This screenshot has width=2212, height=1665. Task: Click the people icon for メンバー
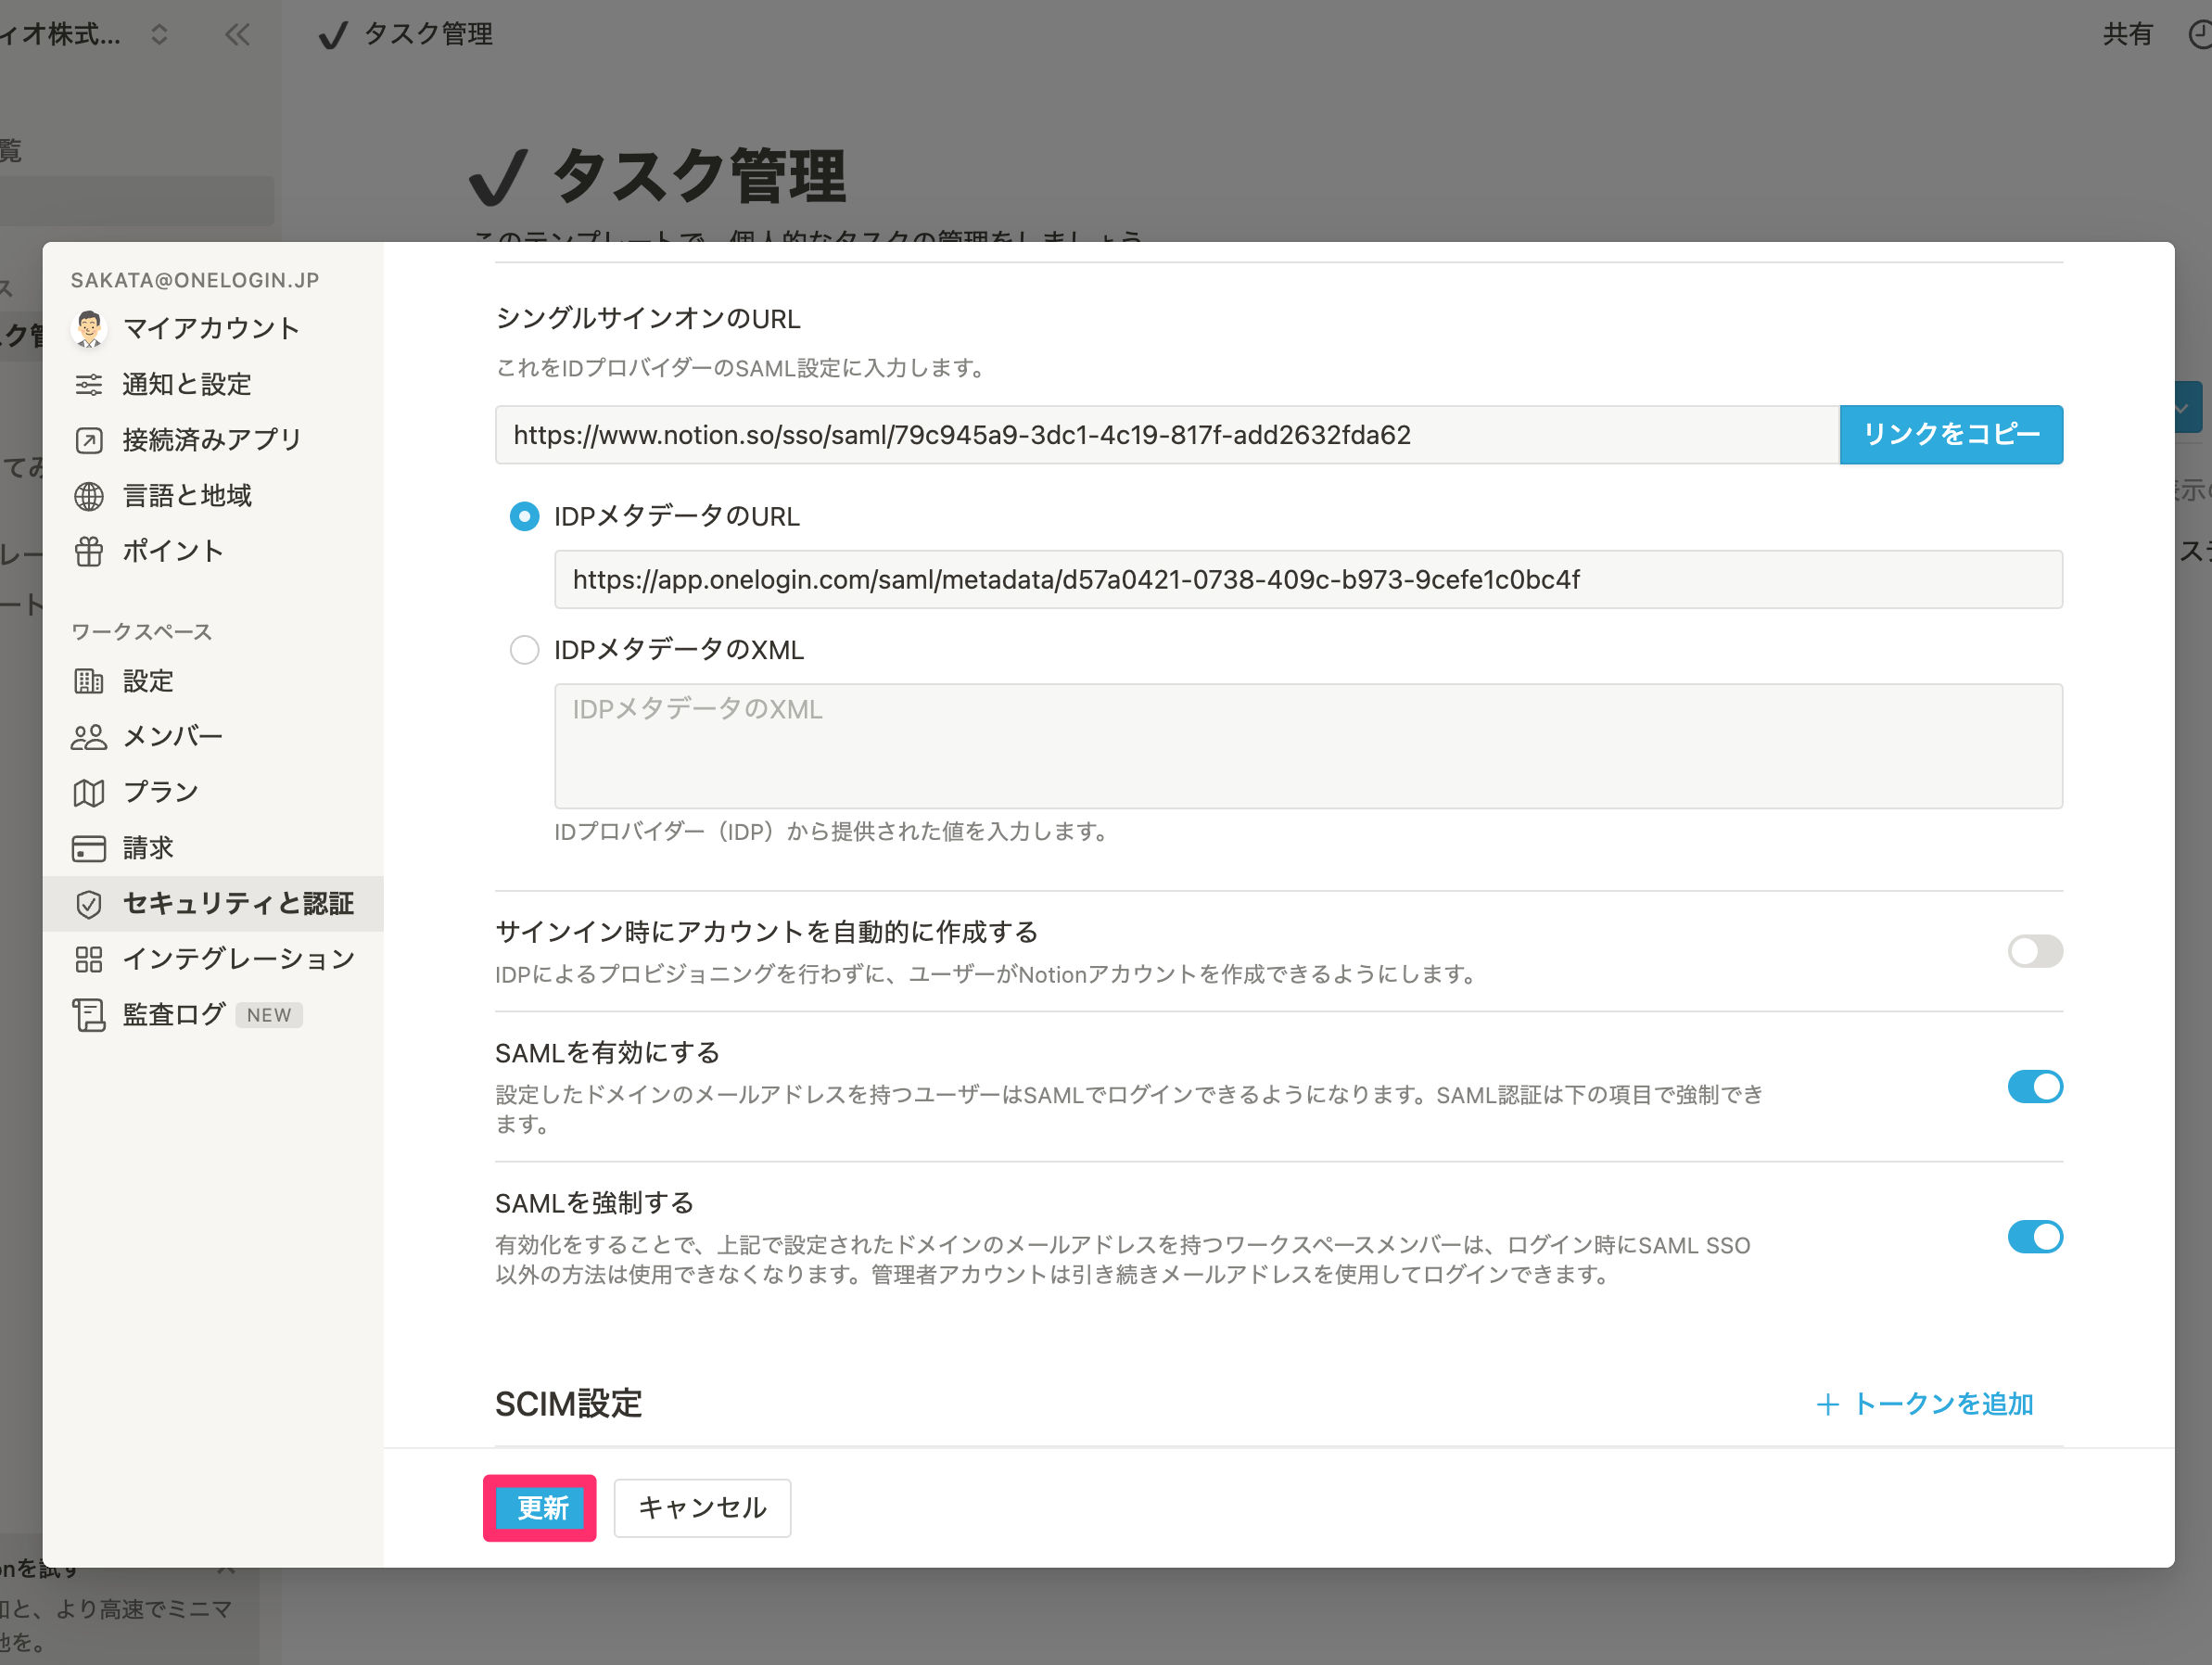pyautogui.click(x=89, y=737)
